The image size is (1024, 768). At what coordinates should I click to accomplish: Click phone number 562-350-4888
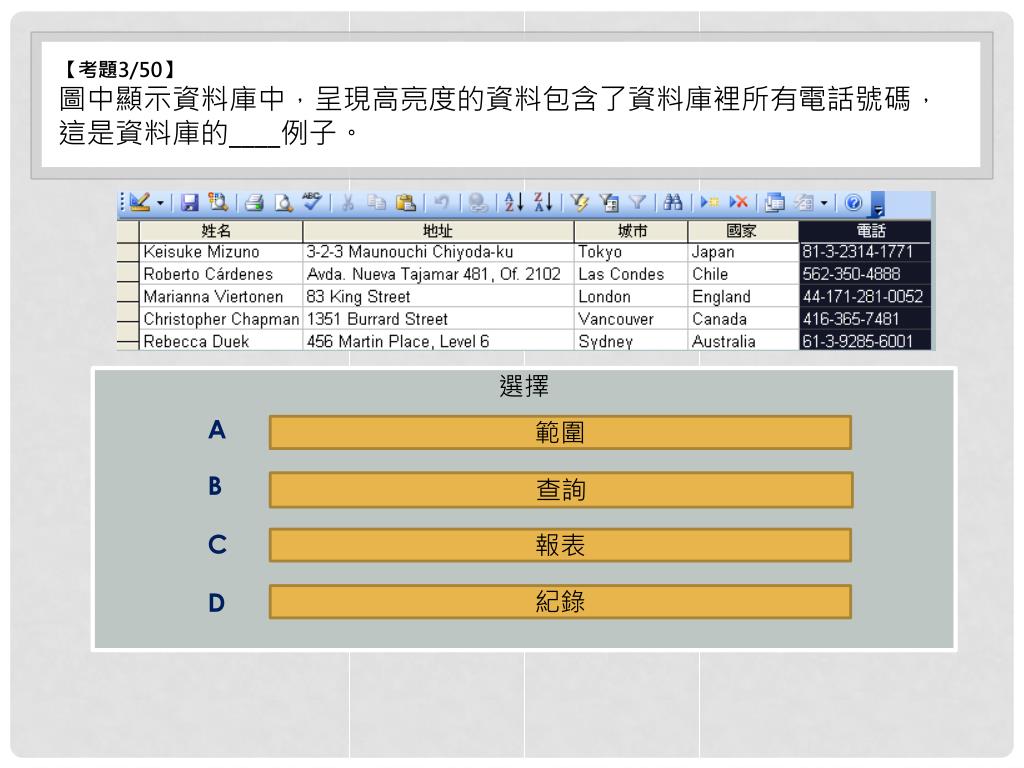[x=865, y=274]
